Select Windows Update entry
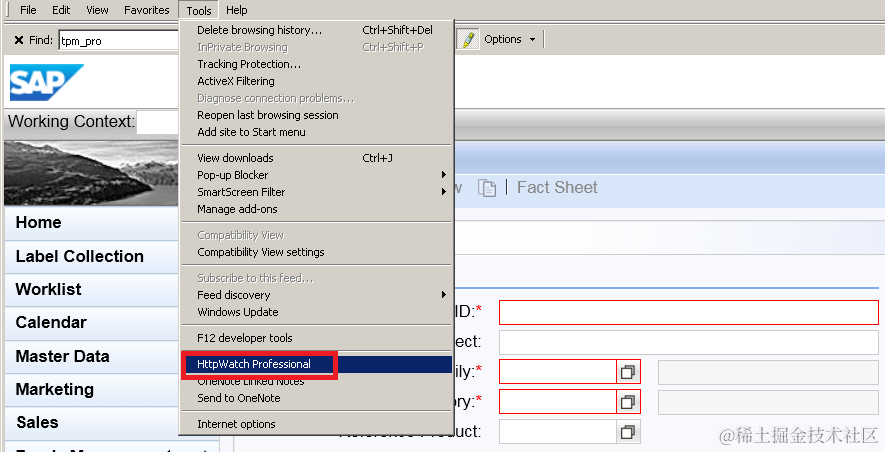 click(x=317, y=311)
